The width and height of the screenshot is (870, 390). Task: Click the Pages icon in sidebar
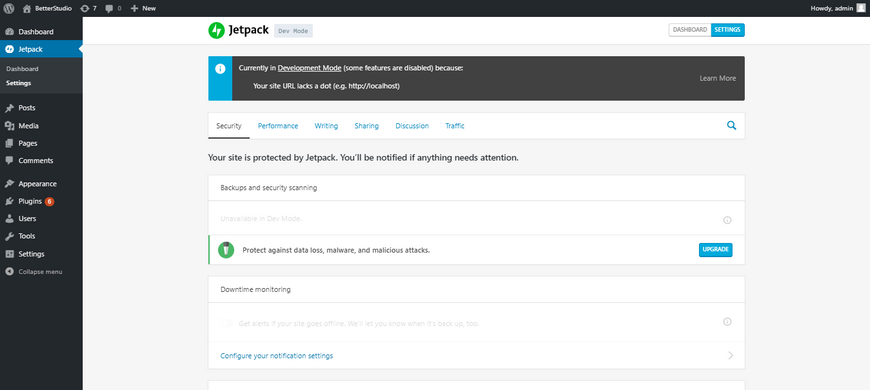coord(9,143)
